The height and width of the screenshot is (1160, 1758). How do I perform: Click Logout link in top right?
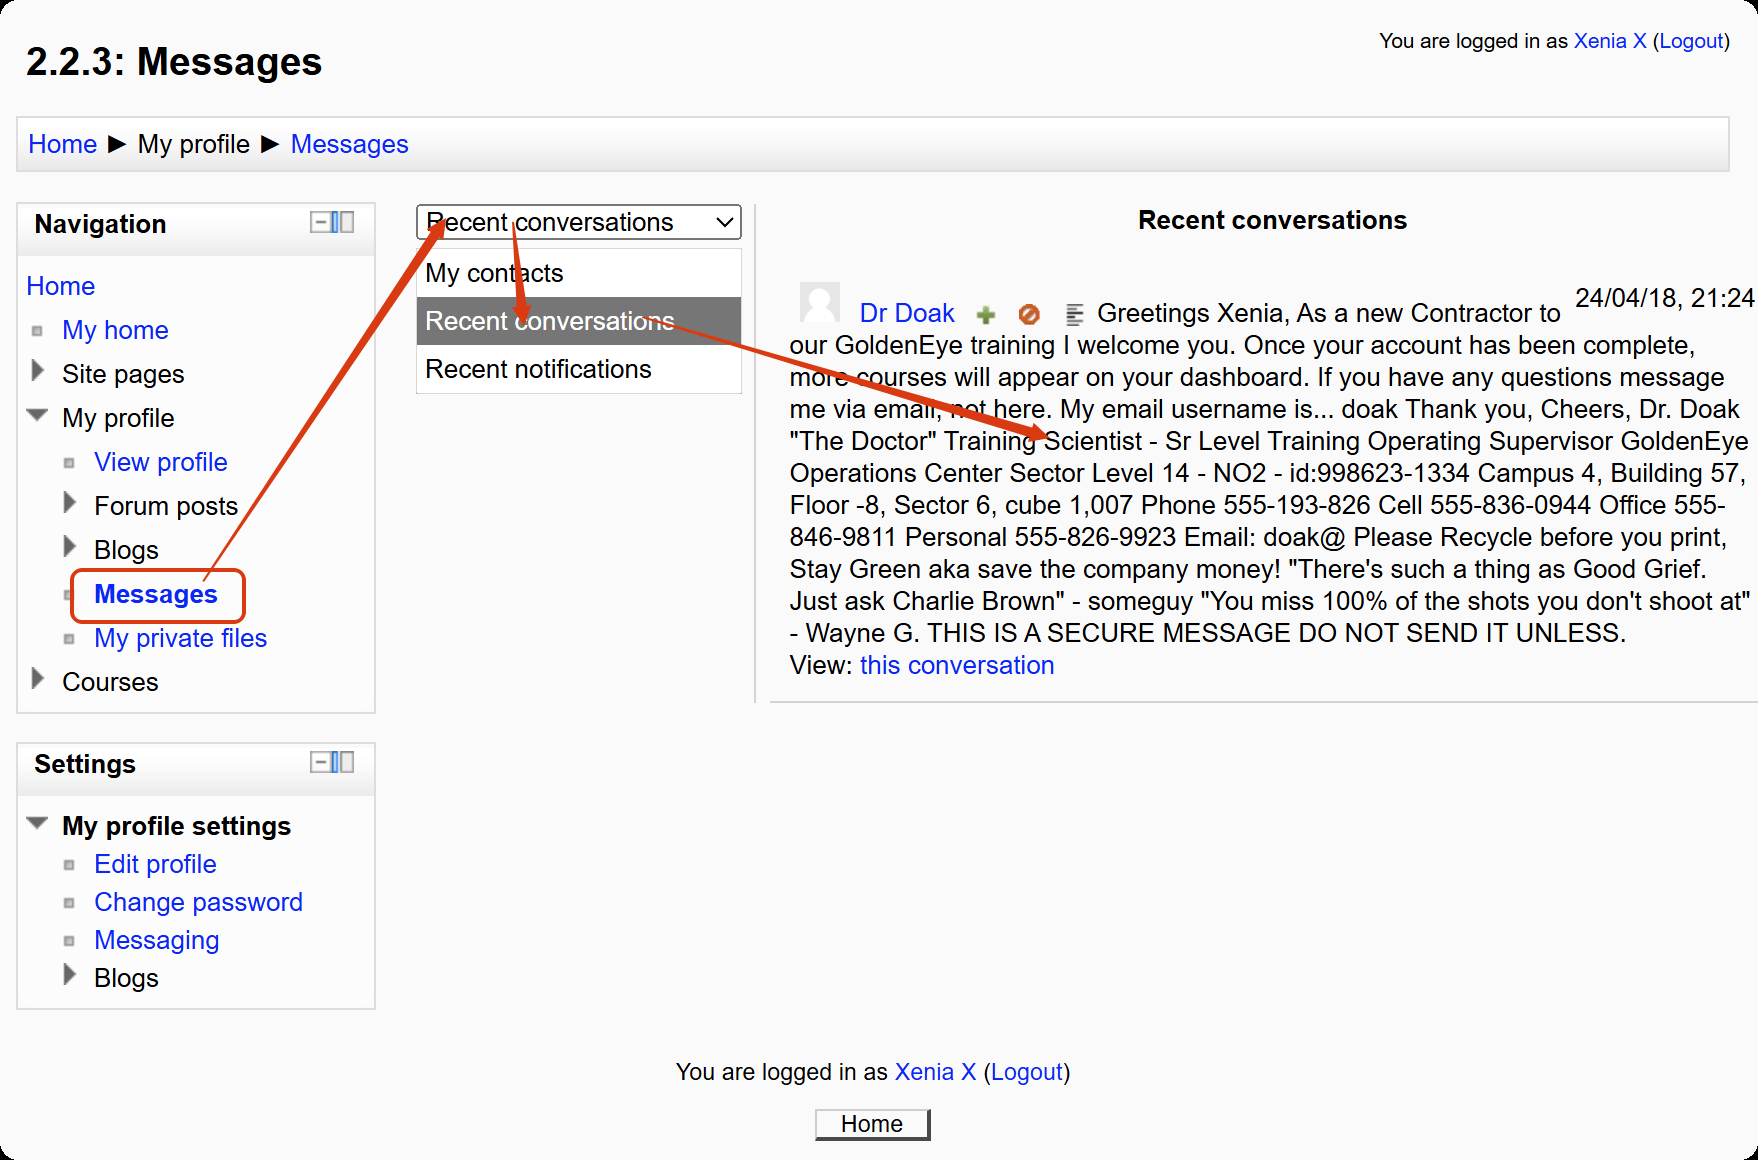tap(1690, 41)
